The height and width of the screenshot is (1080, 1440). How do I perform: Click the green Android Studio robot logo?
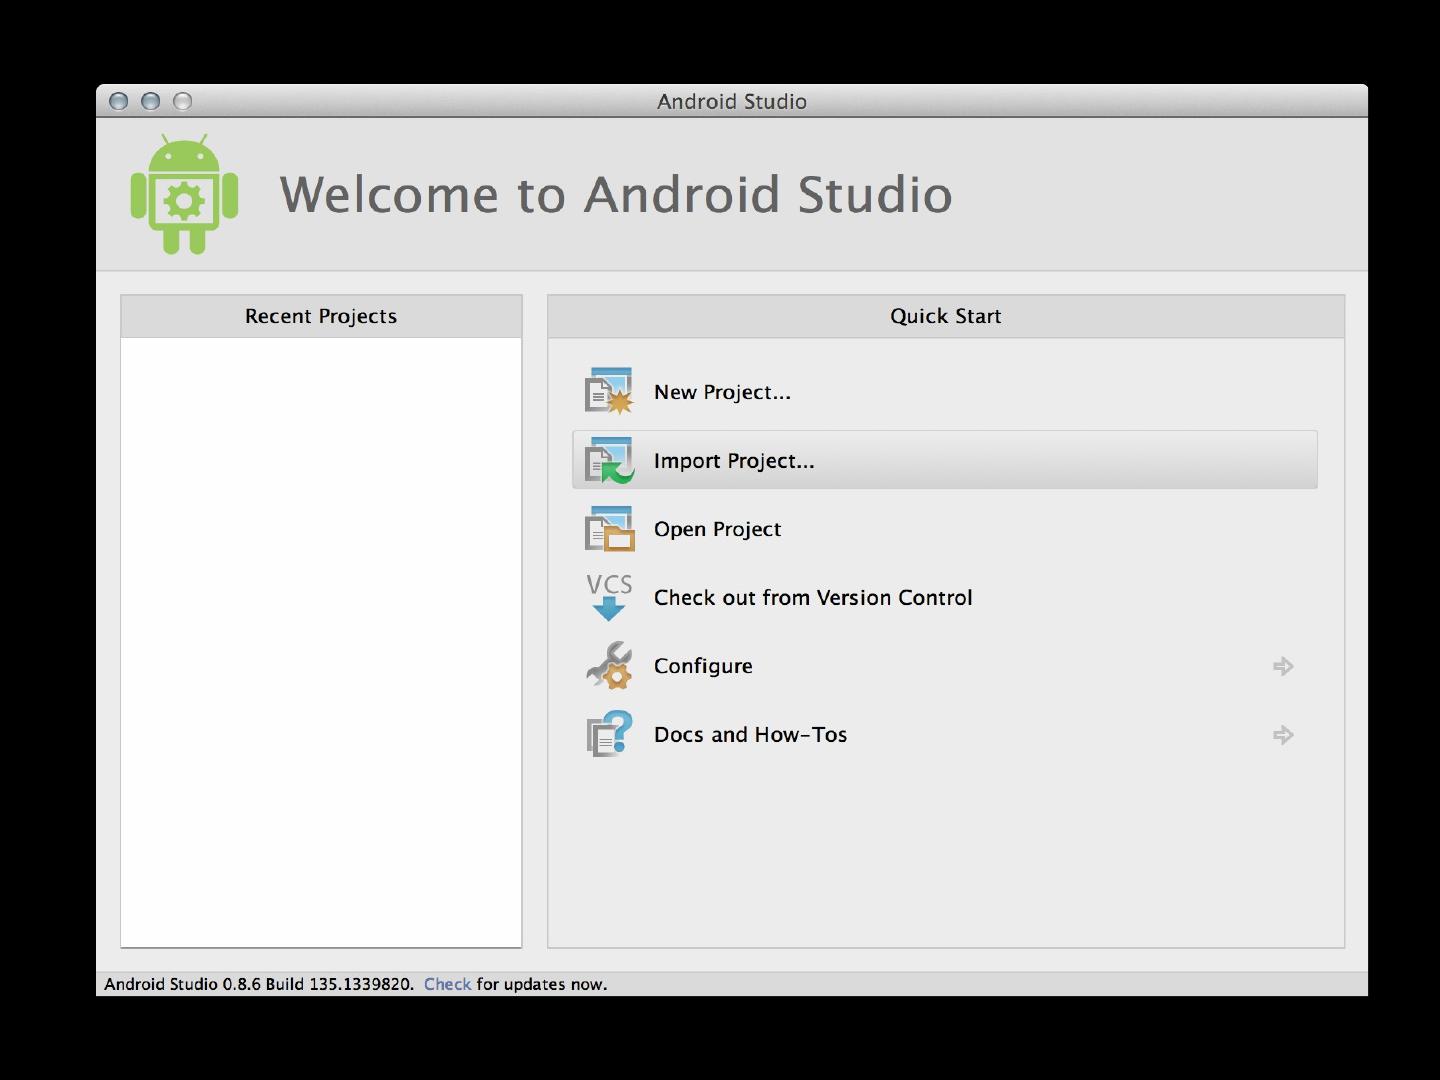pyautogui.click(x=184, y=194)
